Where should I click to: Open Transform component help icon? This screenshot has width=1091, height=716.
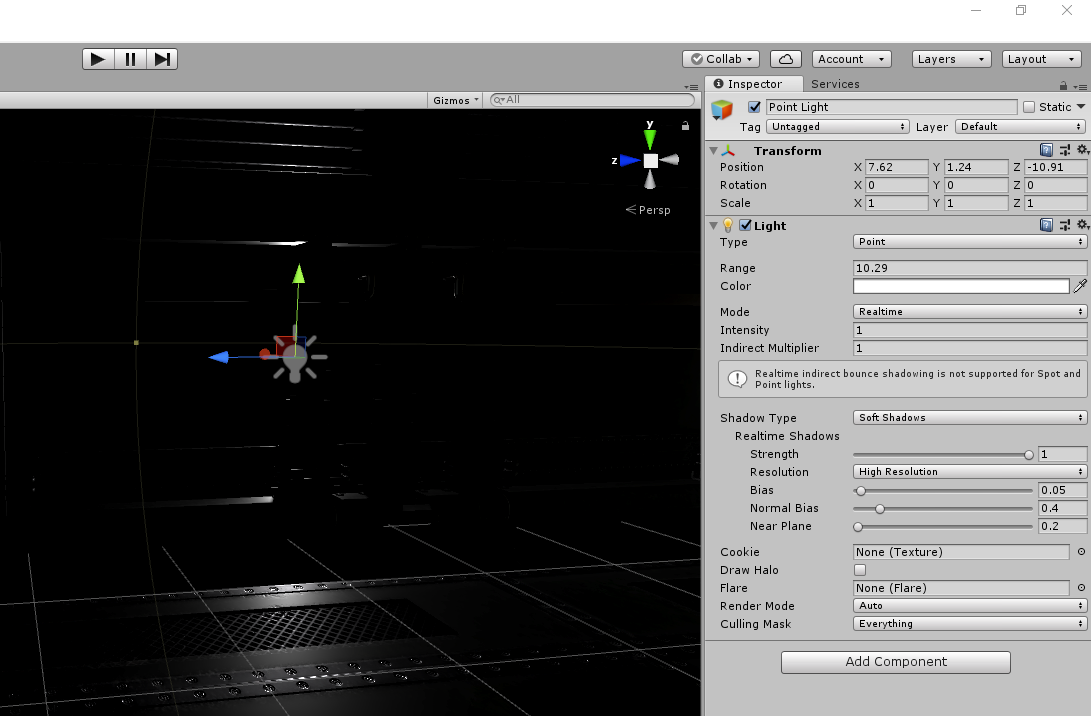coord(1046,150)
